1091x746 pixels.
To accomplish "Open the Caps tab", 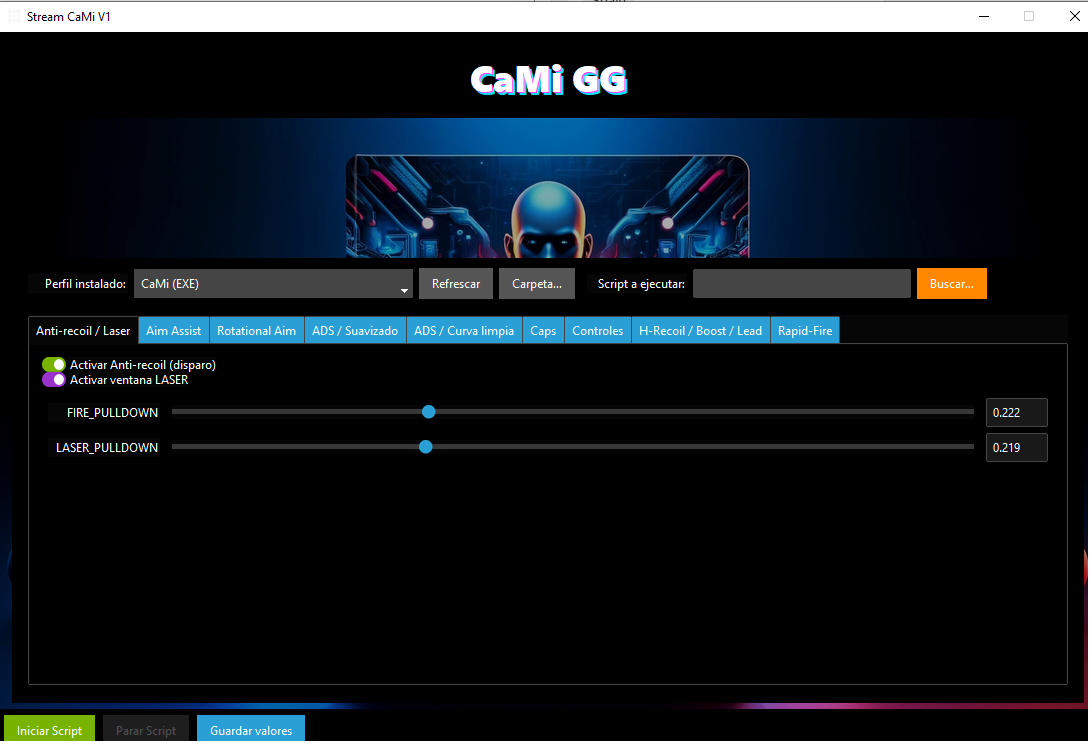I will 542,330.
